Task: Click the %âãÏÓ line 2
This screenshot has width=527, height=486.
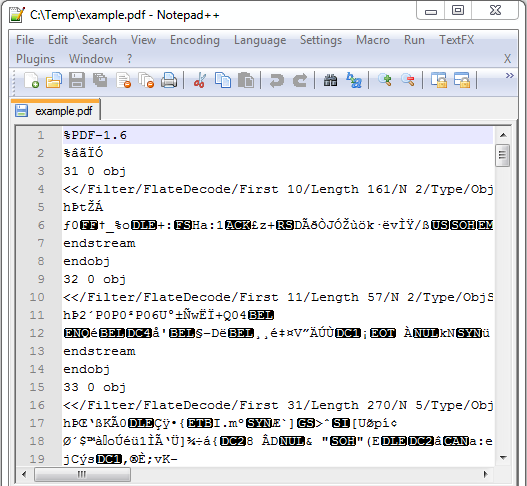Action: pos(83,153)
